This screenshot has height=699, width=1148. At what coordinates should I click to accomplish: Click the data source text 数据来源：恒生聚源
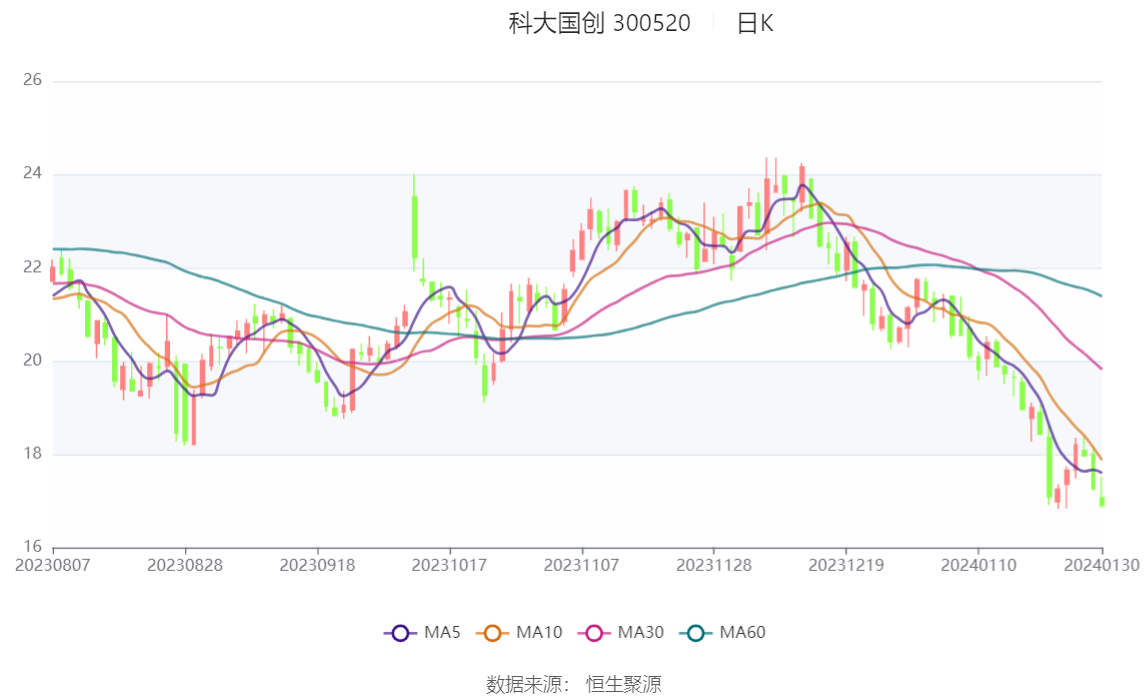pyautogui.click(x=574, y=684)
